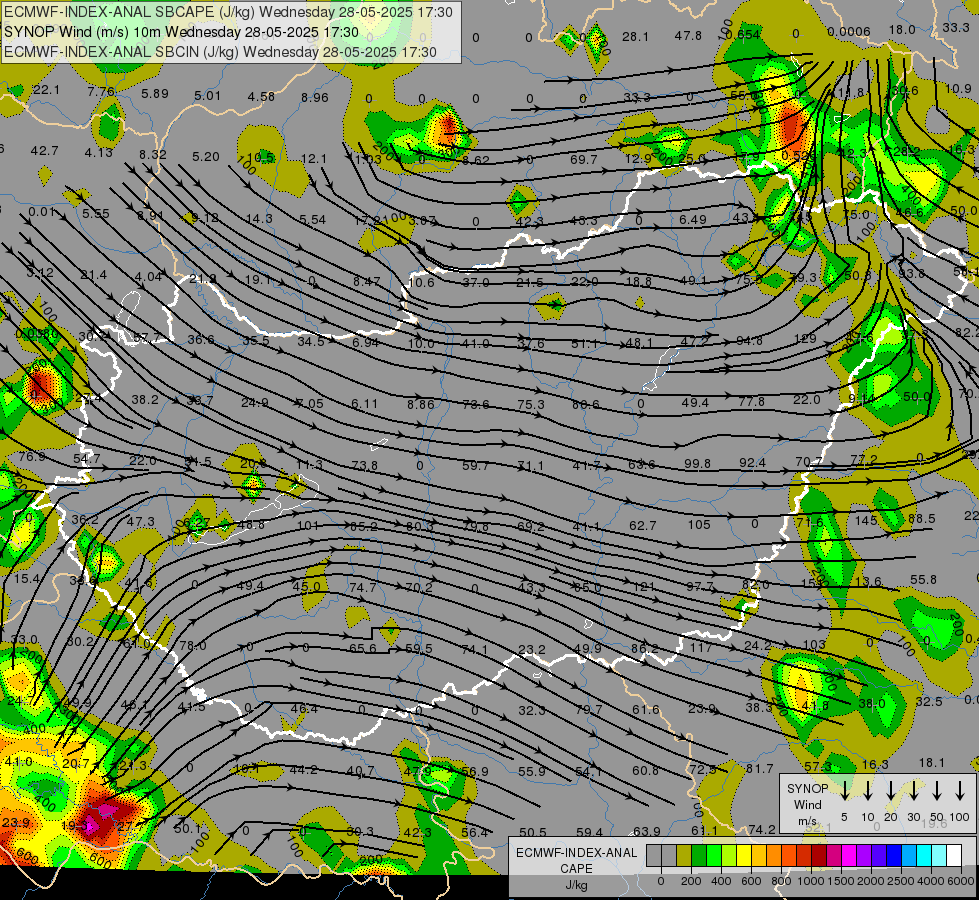Click the '4000' tick on CAPE scale
979x900 pixels.
coord(930,881)
